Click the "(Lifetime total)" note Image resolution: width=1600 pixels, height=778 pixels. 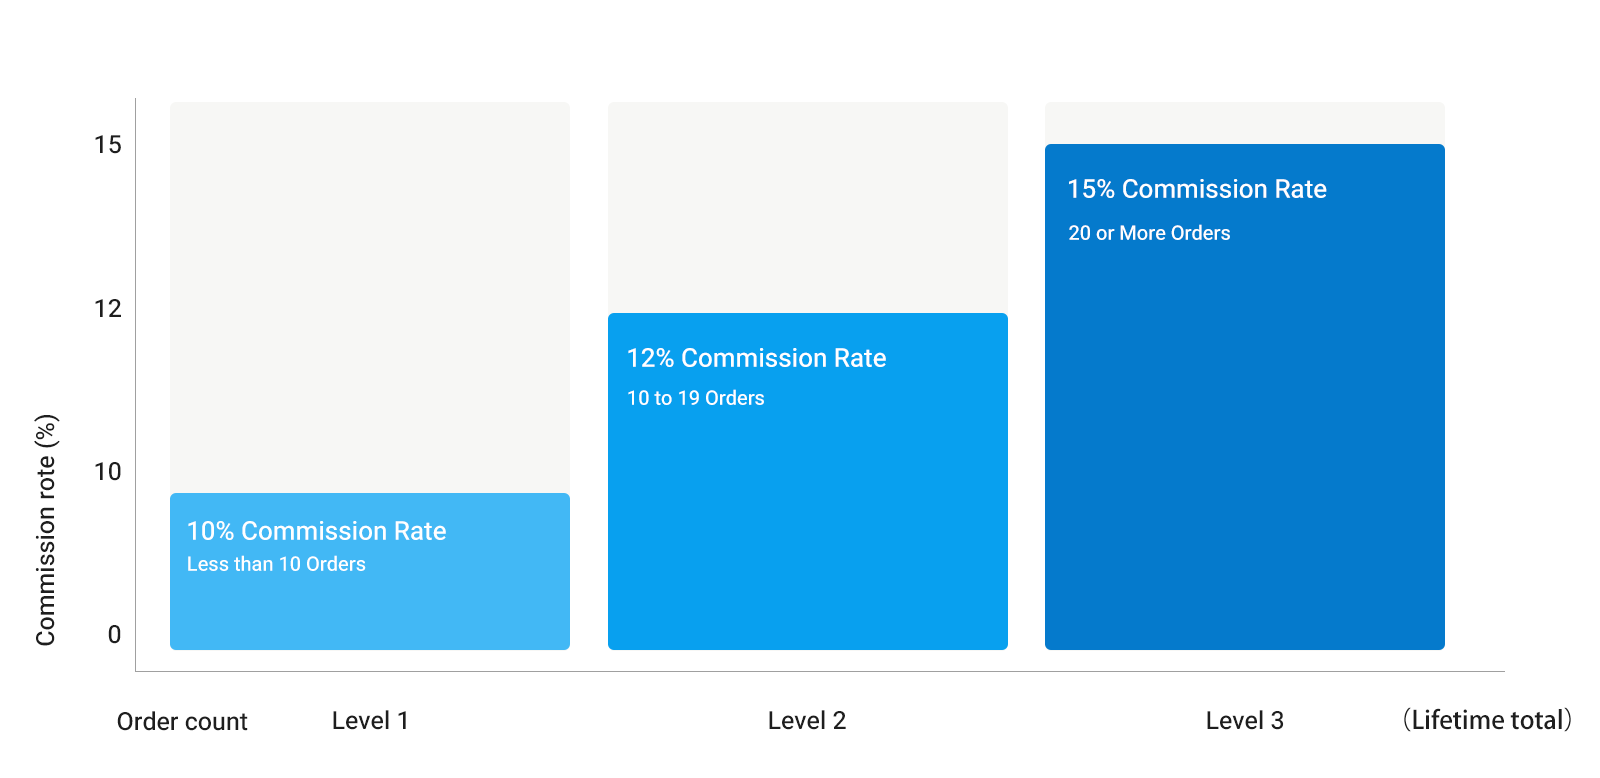(x=1487, y=720)
